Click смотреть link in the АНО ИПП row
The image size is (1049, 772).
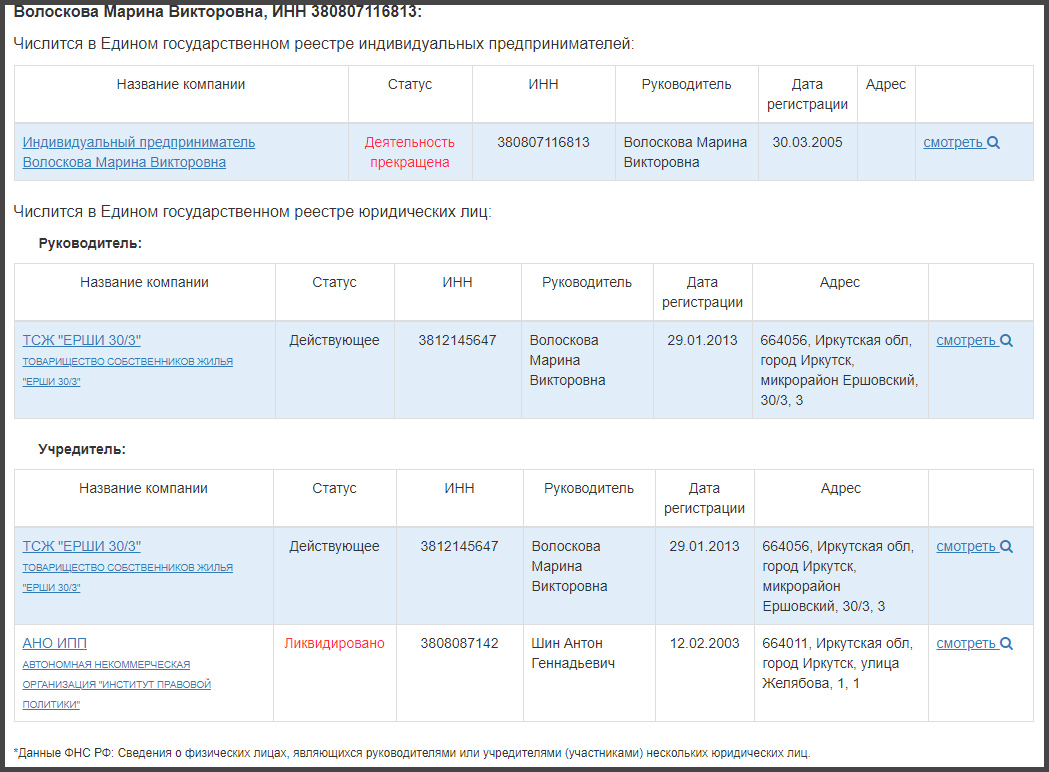[x=966, y=644]
